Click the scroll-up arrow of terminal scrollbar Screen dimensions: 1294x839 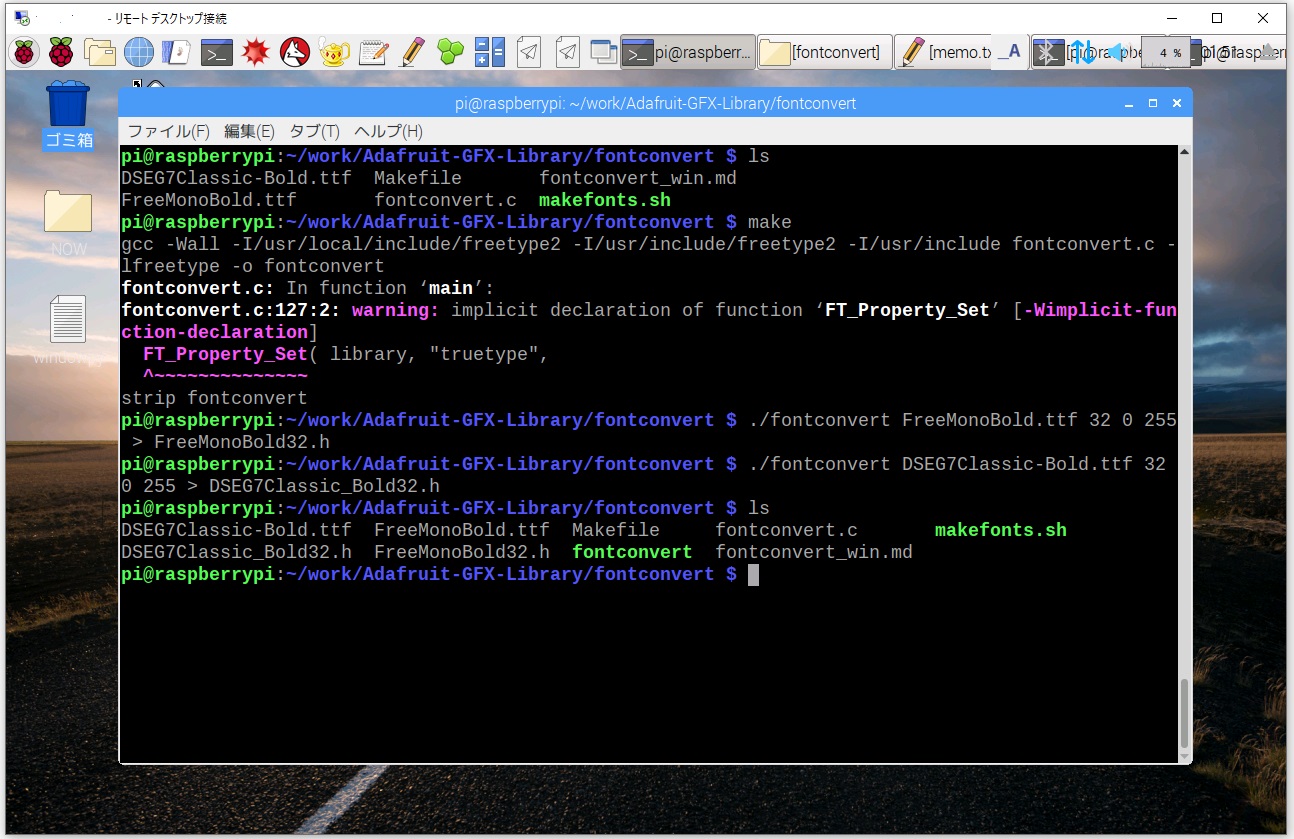pos(1184,153)
